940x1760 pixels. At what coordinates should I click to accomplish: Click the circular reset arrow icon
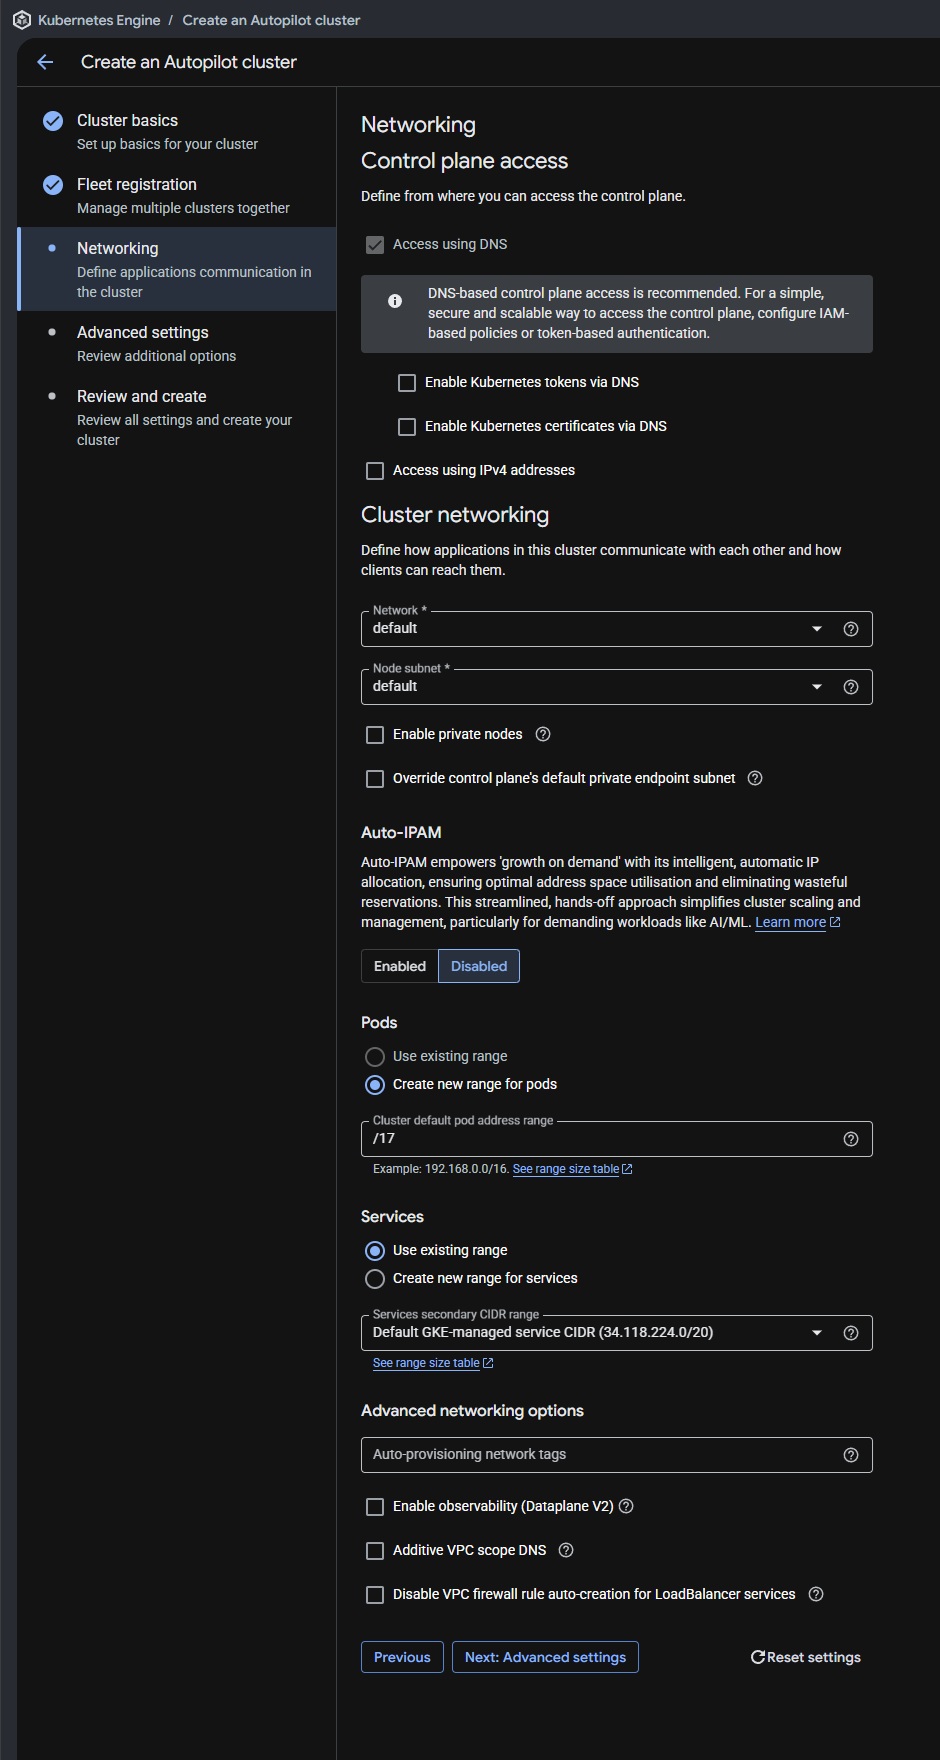tap(758, 1657)
